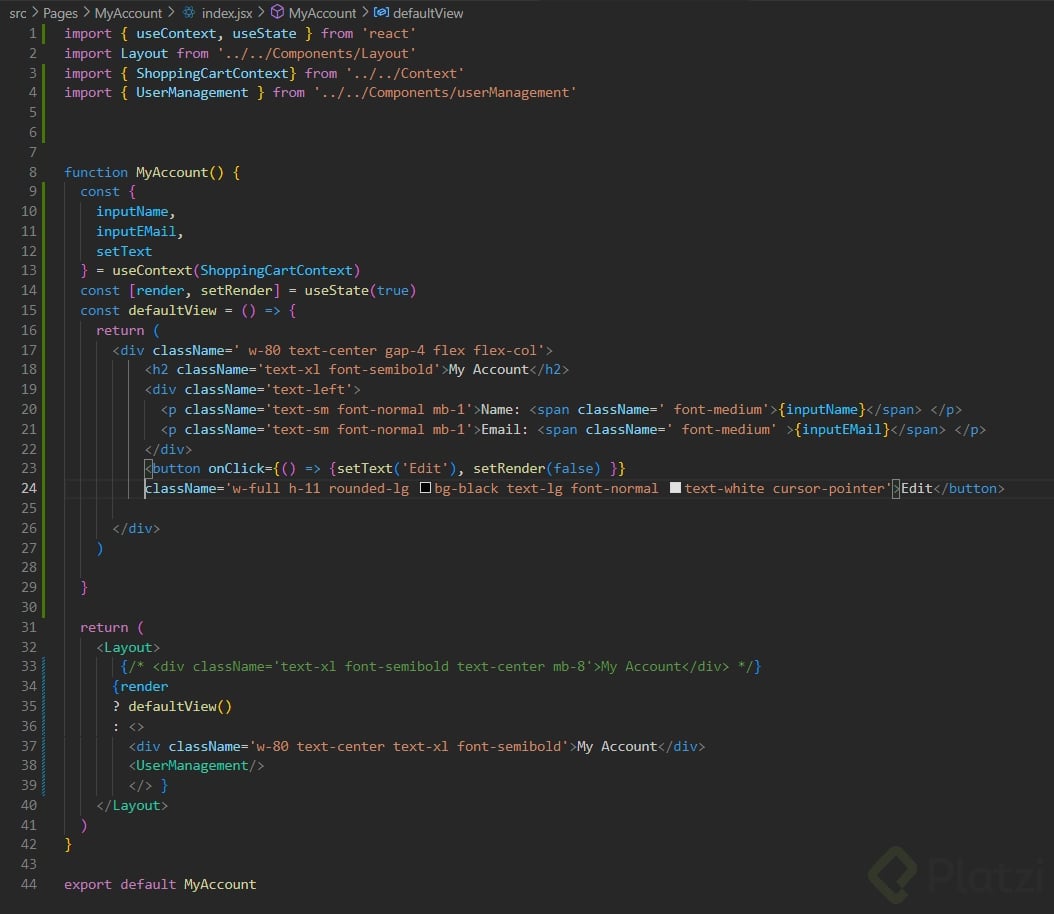Screen dimensions: 1054x914
Task: Click the useContext import on line 1
Action: coord(176,34)
